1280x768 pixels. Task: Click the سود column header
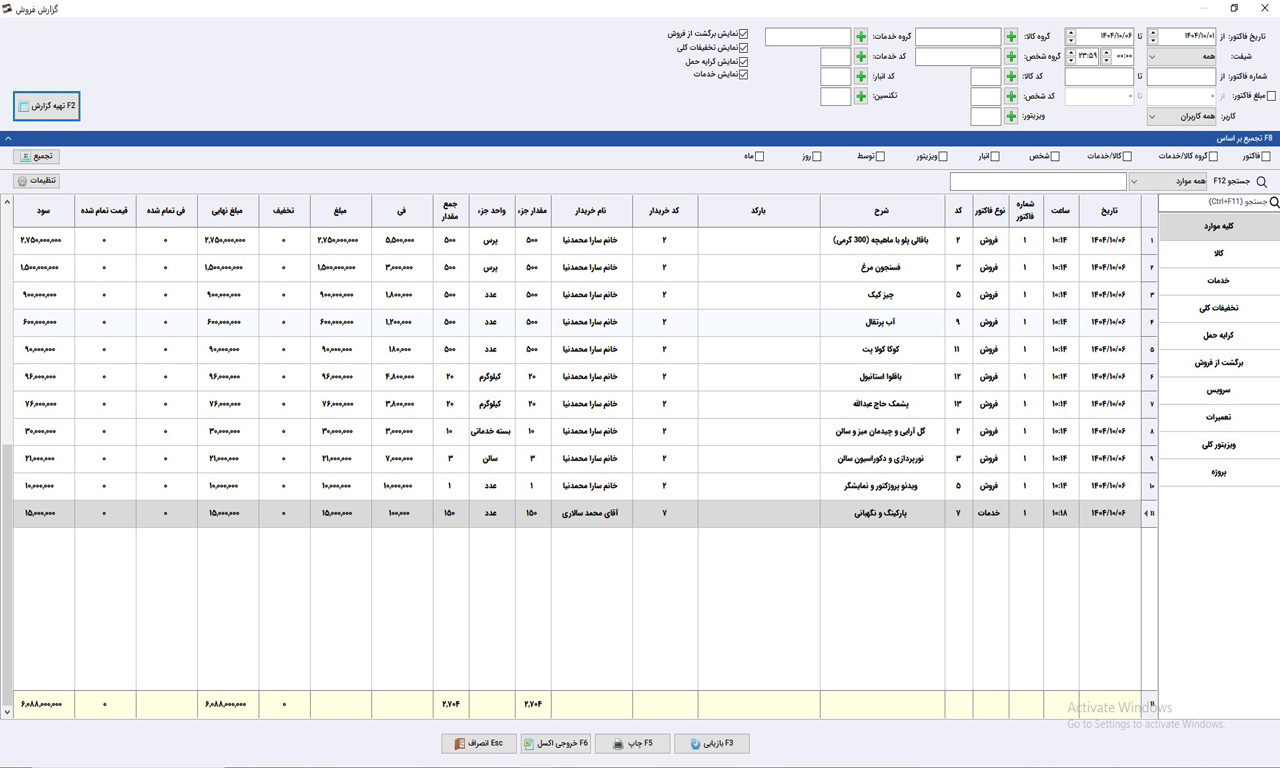point(43,211)
